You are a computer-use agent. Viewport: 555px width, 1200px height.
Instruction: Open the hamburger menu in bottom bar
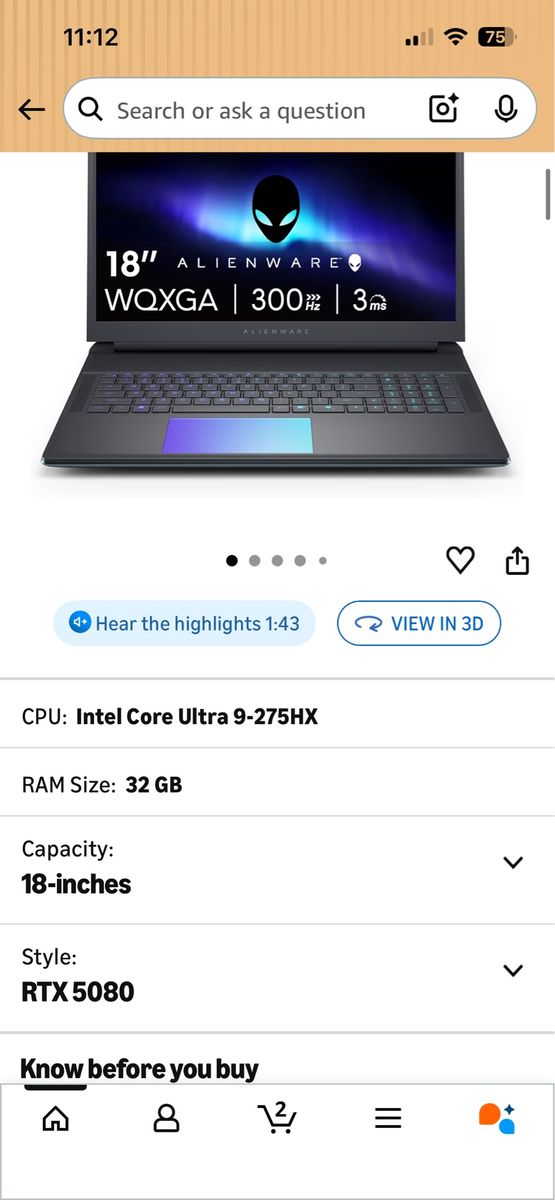tap(388, 1118)
